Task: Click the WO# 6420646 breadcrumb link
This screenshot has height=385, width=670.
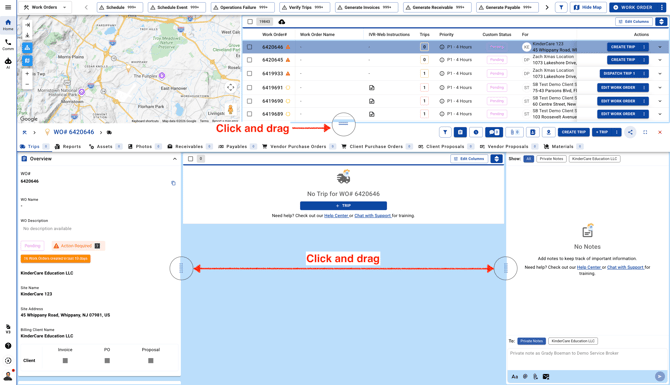Action: (x=73, y=132)
